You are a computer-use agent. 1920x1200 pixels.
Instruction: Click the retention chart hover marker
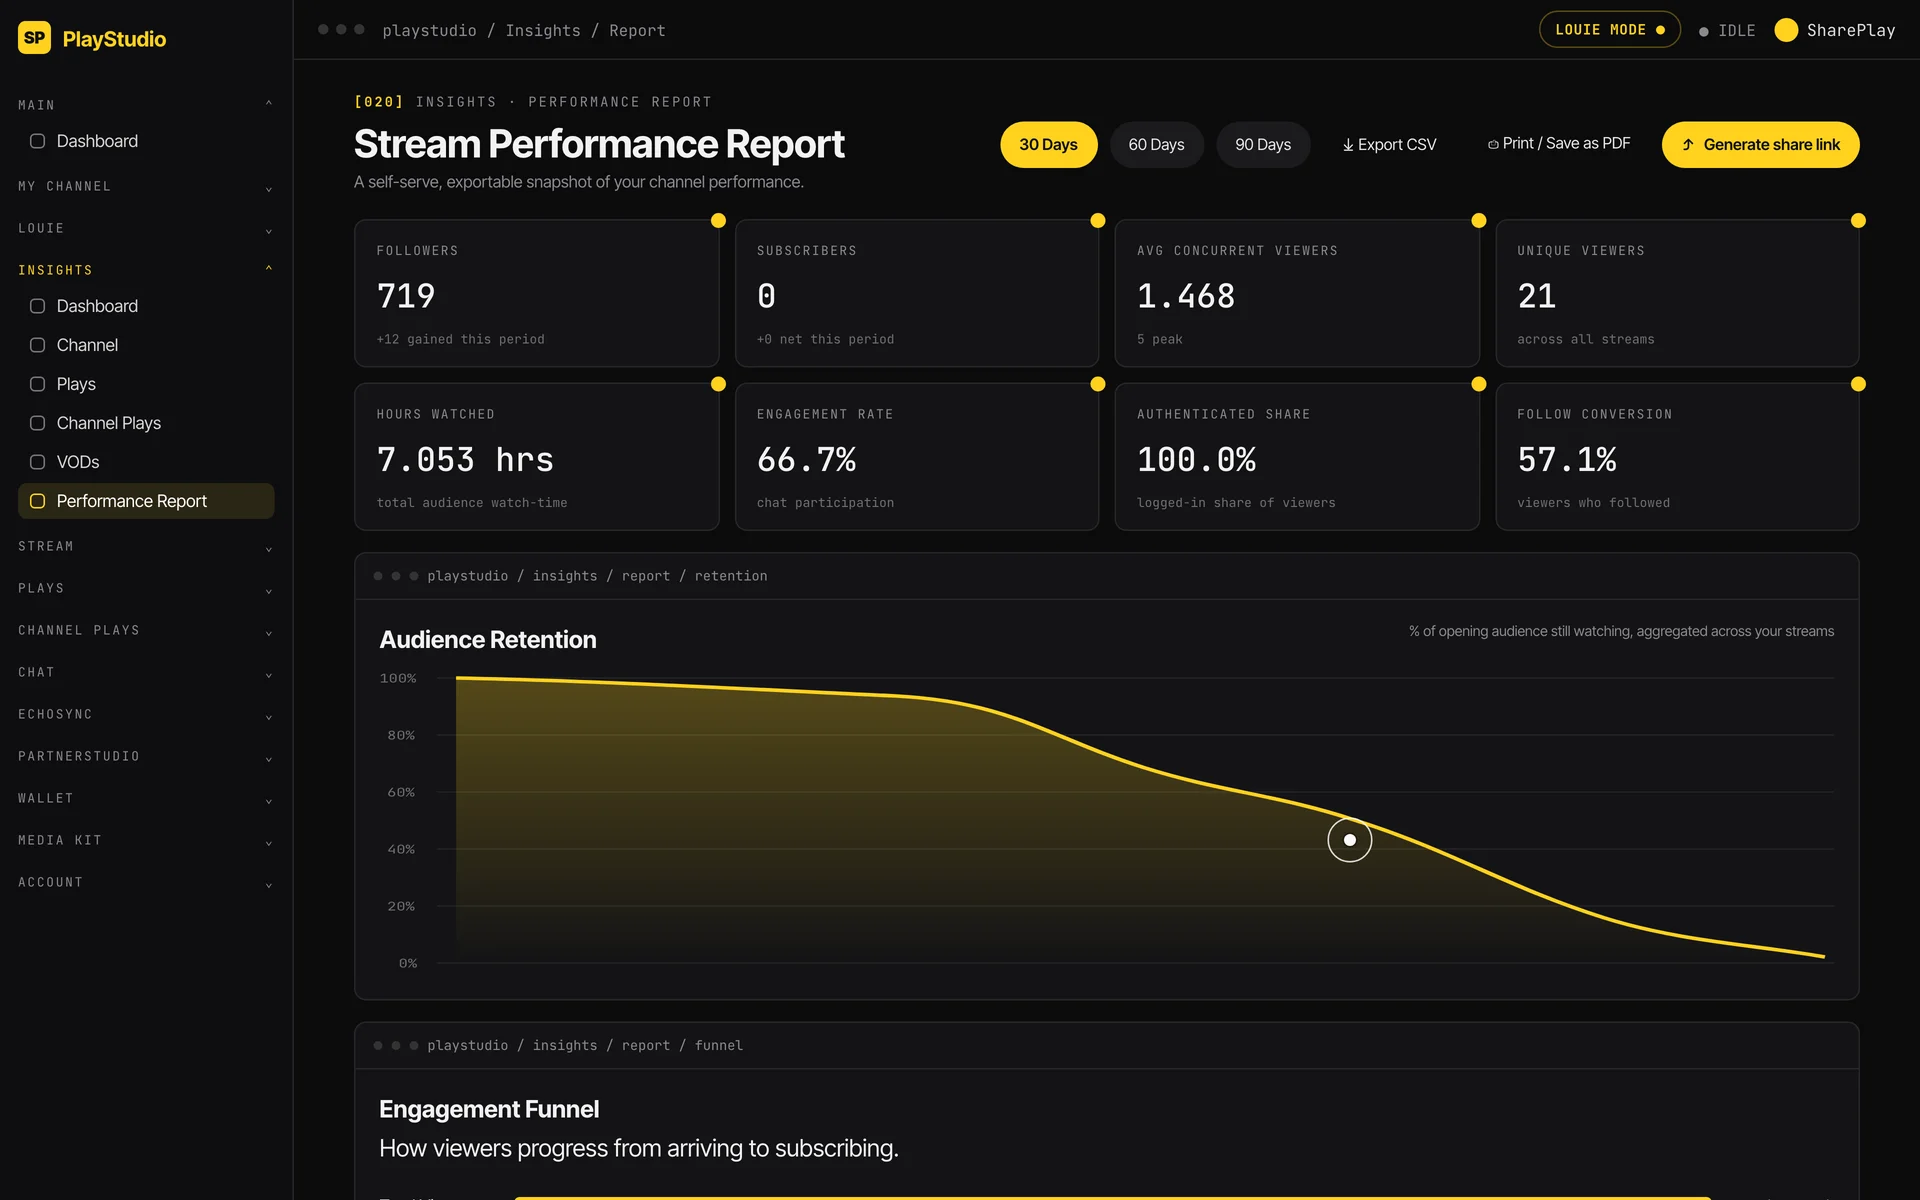coord(1349,840)
